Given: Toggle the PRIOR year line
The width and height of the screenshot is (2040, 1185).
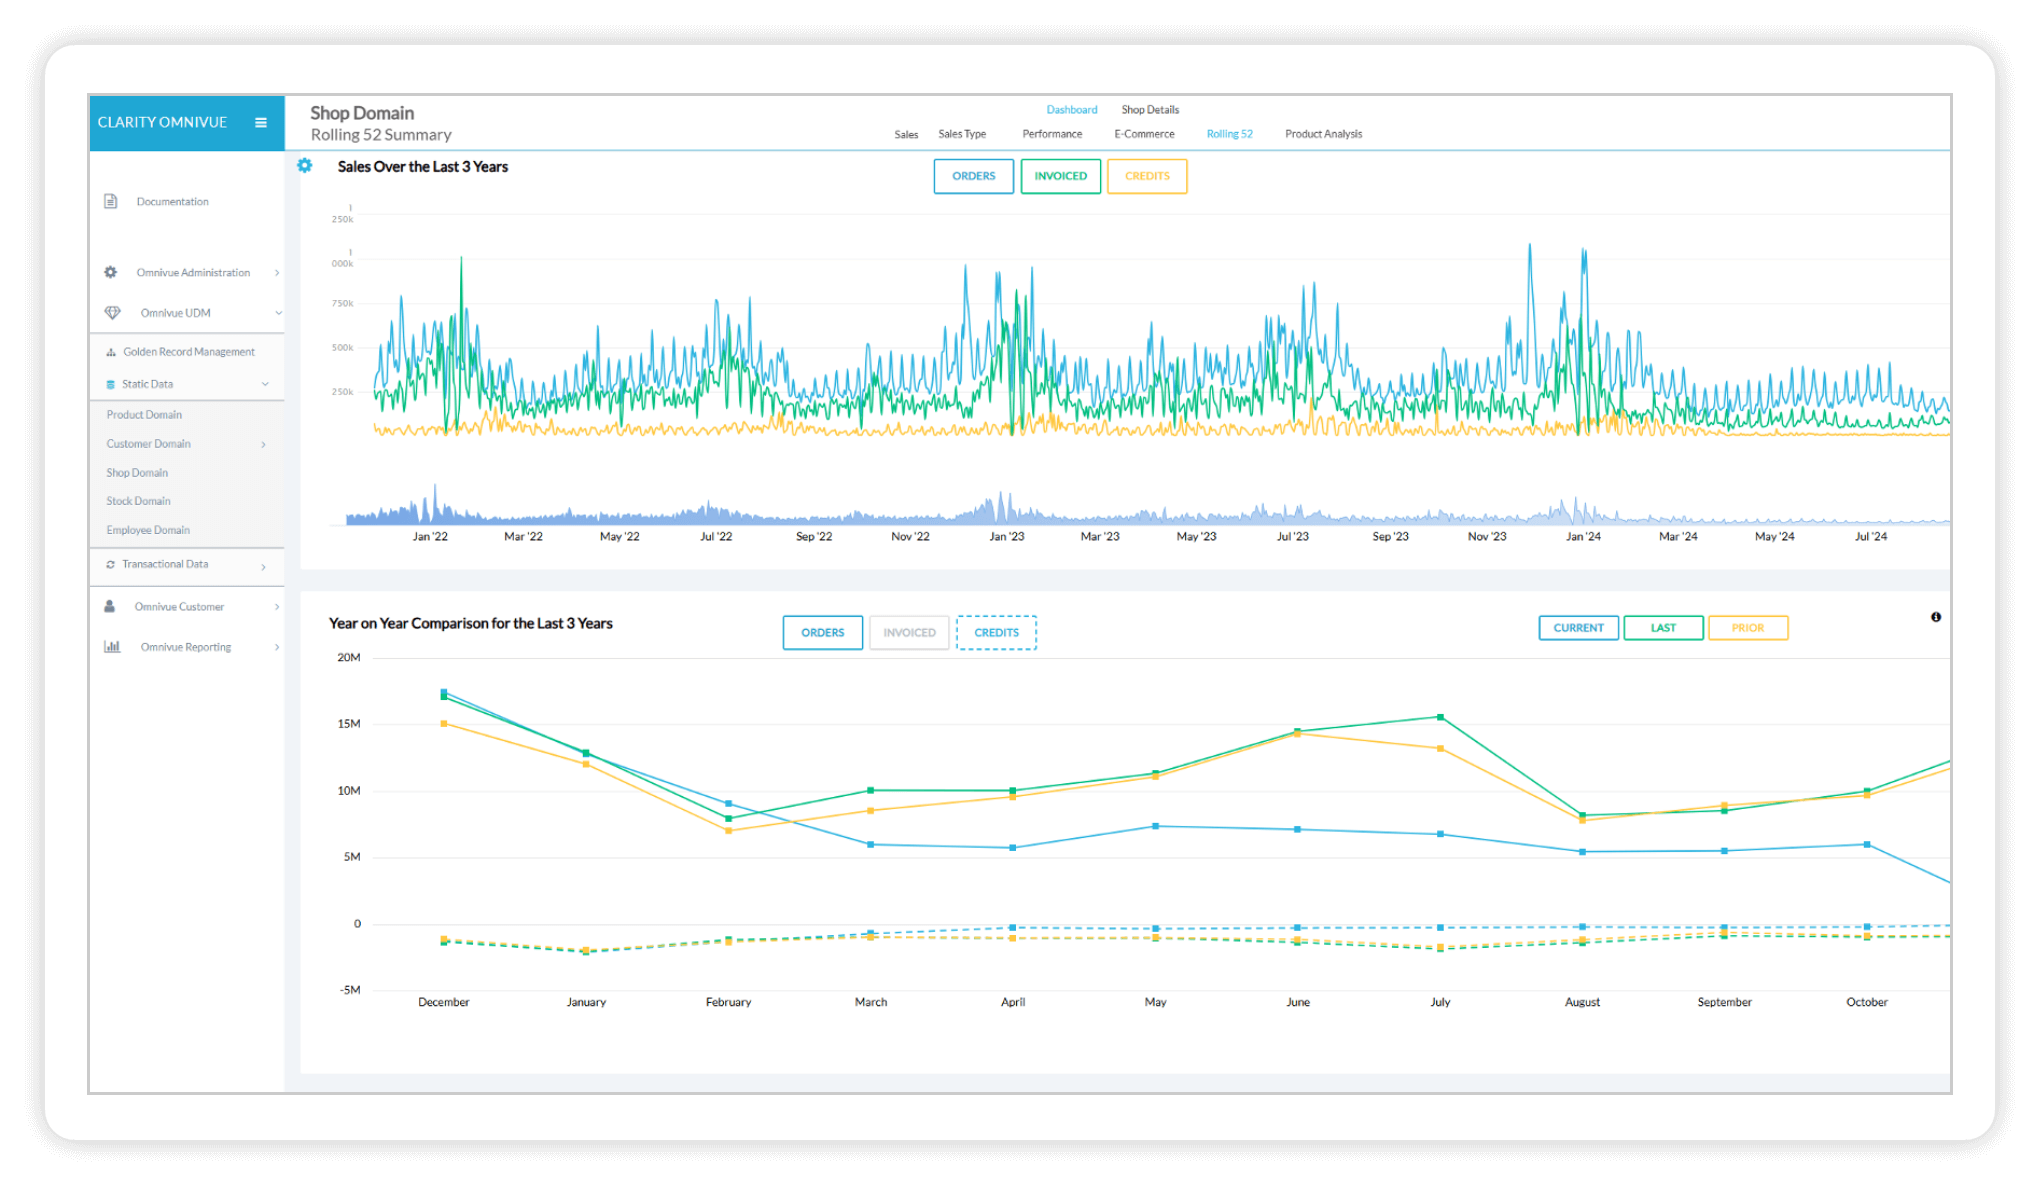Looking at the screenshot, I should coord(1747,628).
